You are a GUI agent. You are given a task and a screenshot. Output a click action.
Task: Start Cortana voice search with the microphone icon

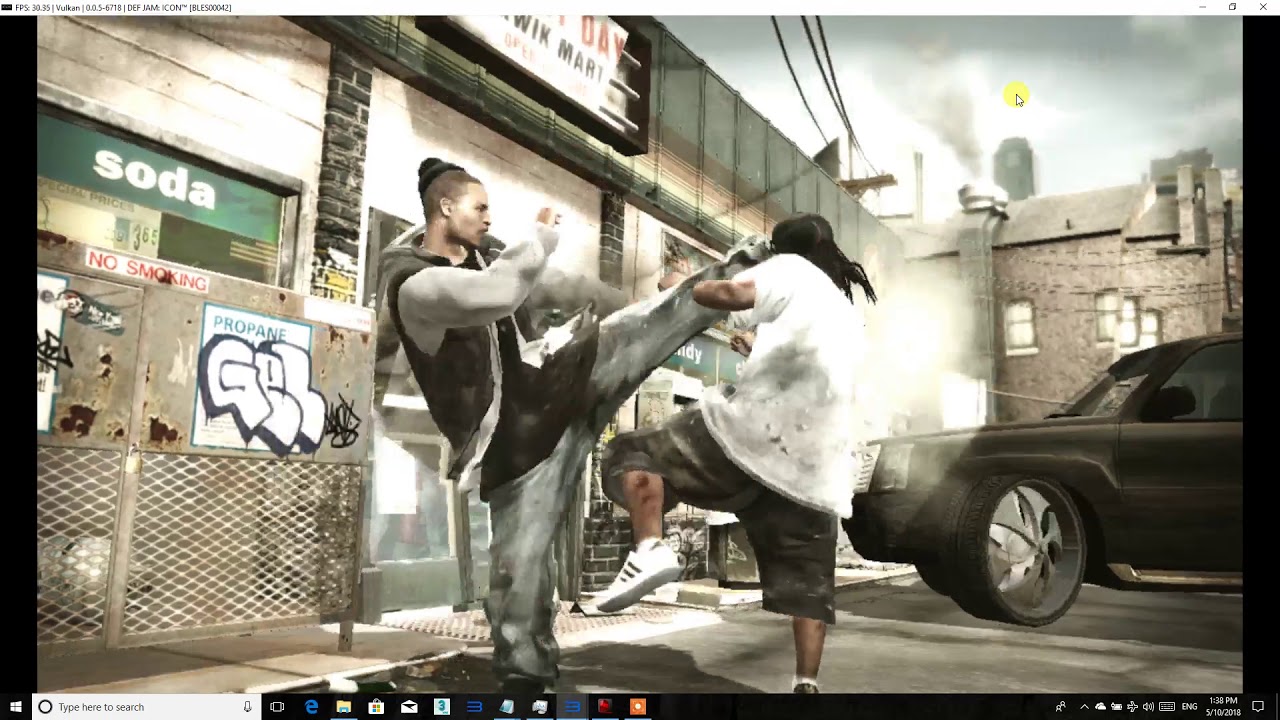(x=248, y=707)
